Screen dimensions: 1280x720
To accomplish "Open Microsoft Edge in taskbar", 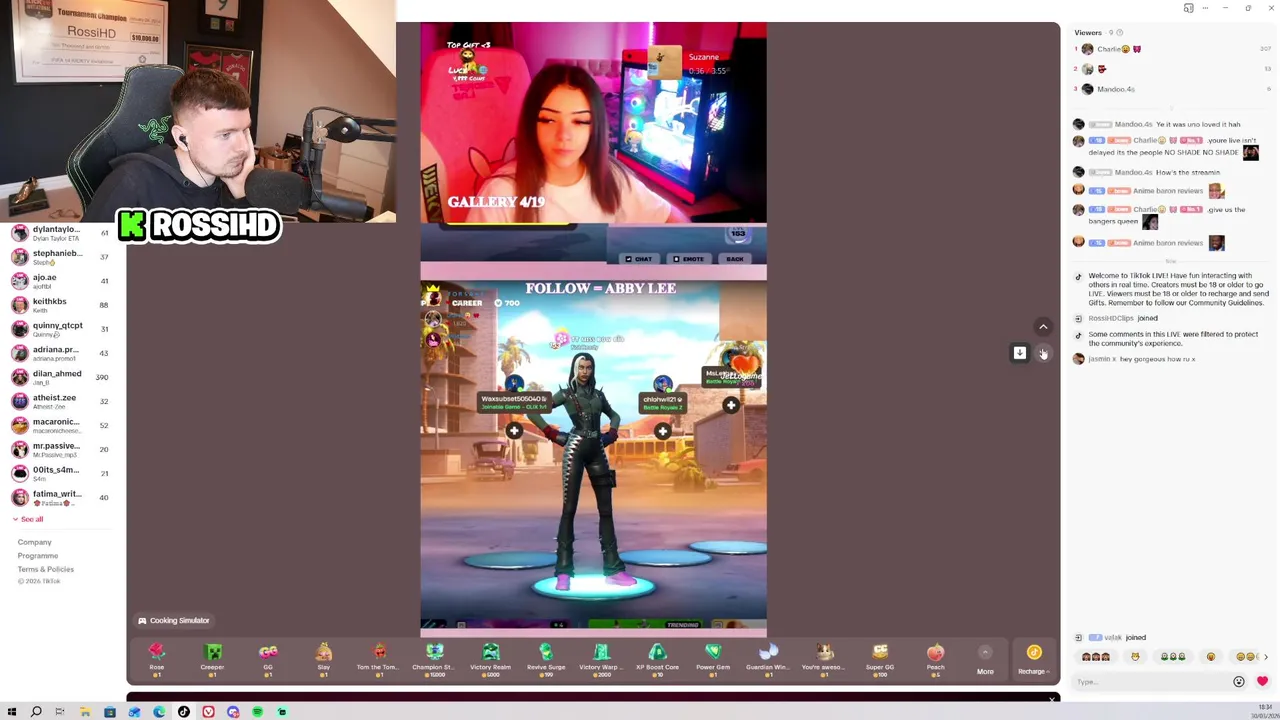I will pos(159,712).
